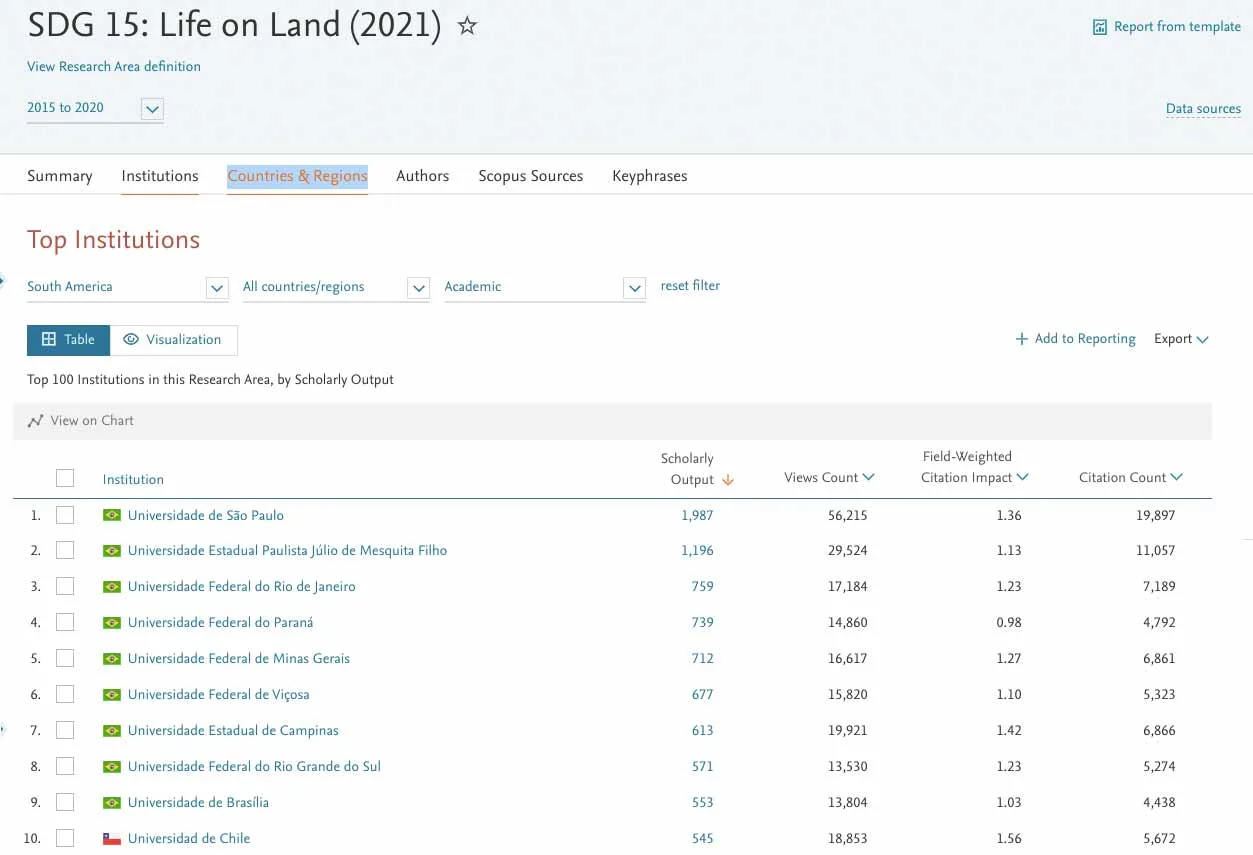
Task: Click the chart icon in View on Chart bar
Action: click(35, 421)
